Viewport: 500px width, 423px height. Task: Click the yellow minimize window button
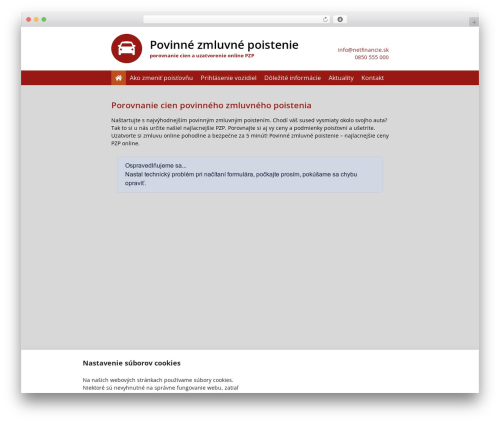click(36, 19)
